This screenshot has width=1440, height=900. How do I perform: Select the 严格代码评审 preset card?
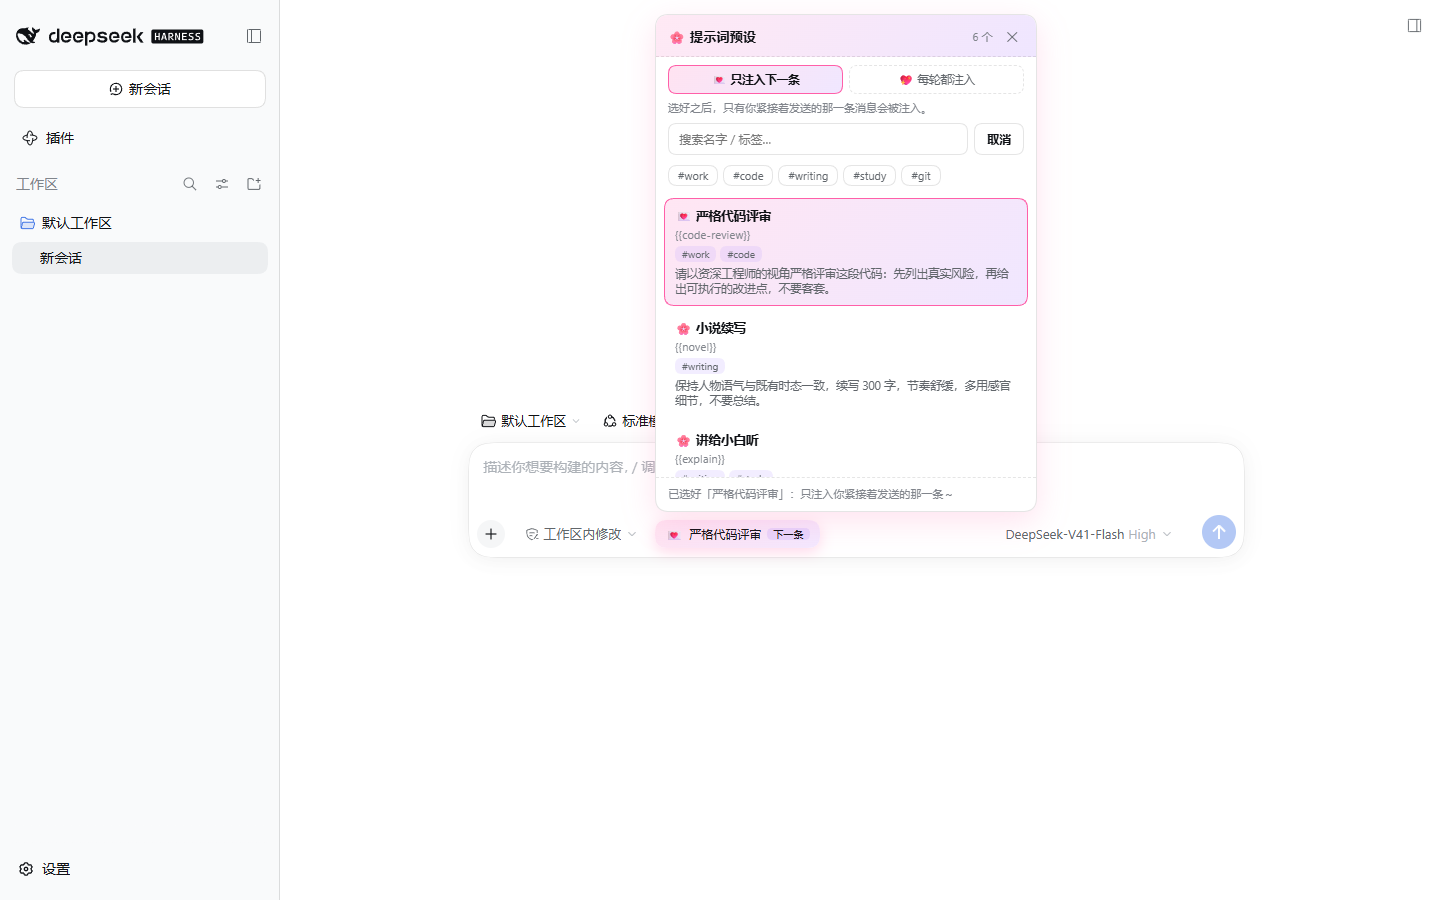tap(846, 252)
